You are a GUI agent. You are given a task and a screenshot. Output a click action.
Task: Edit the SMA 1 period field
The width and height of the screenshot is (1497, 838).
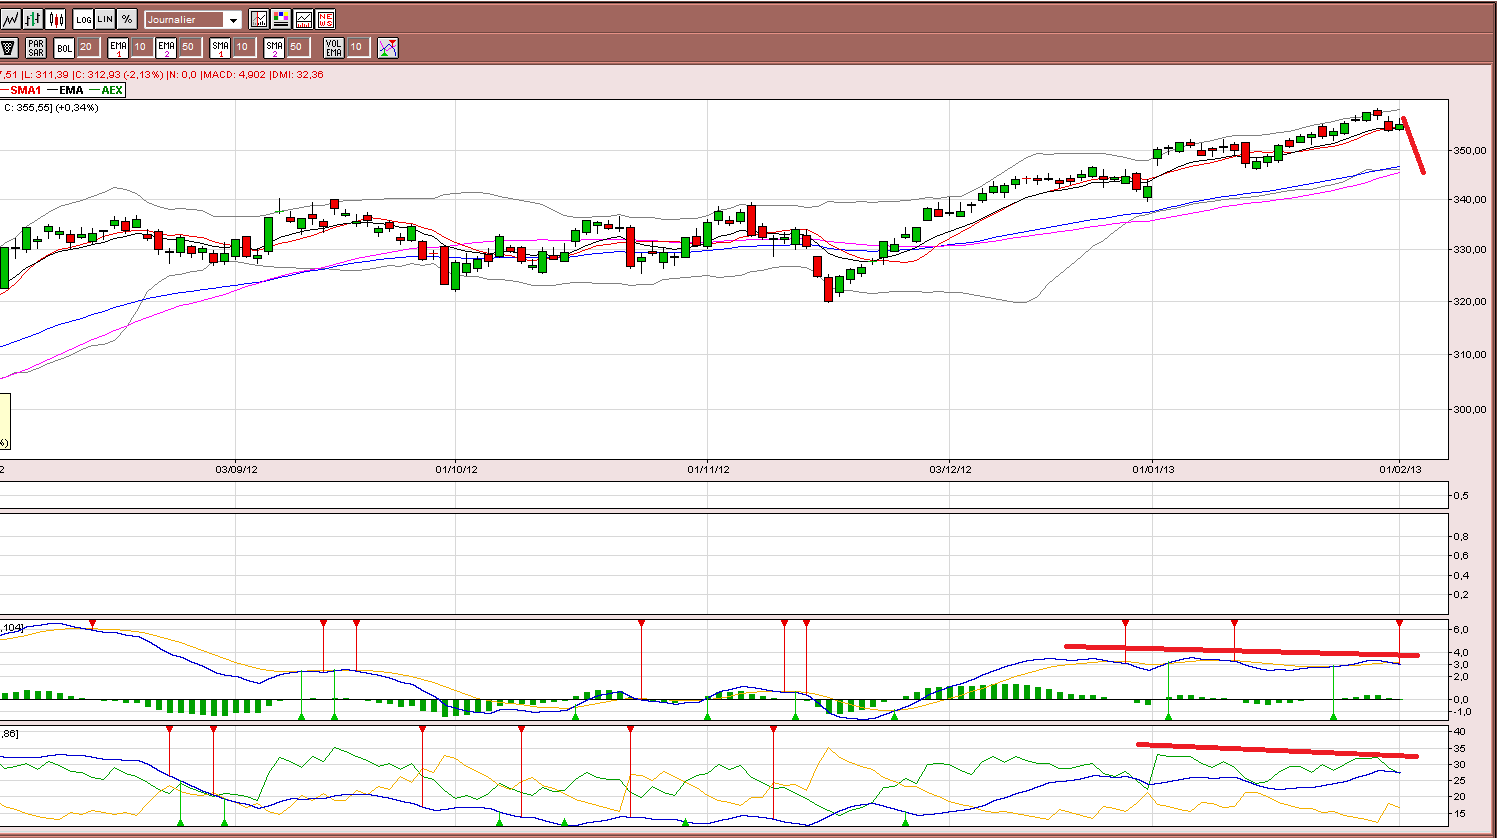244,47
